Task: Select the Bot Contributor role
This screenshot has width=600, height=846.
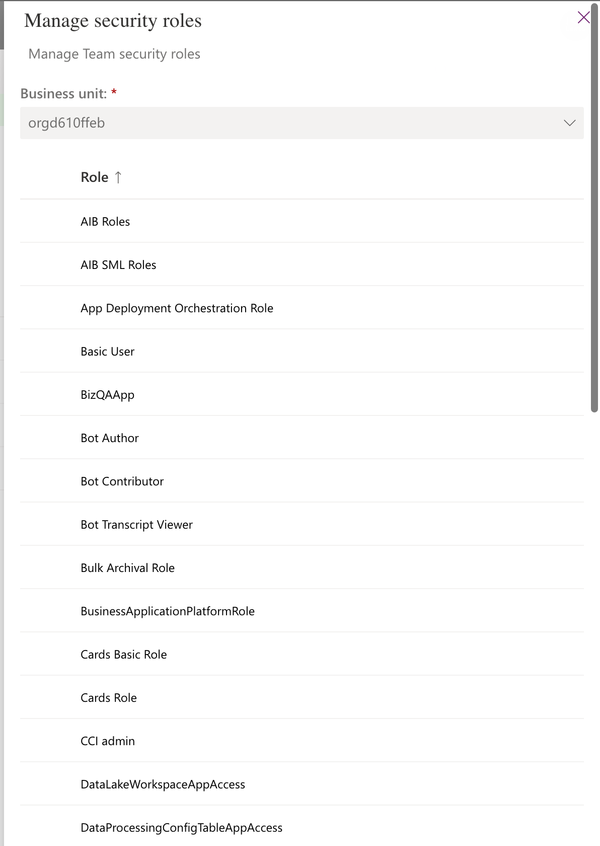Action: coord(121,481)
